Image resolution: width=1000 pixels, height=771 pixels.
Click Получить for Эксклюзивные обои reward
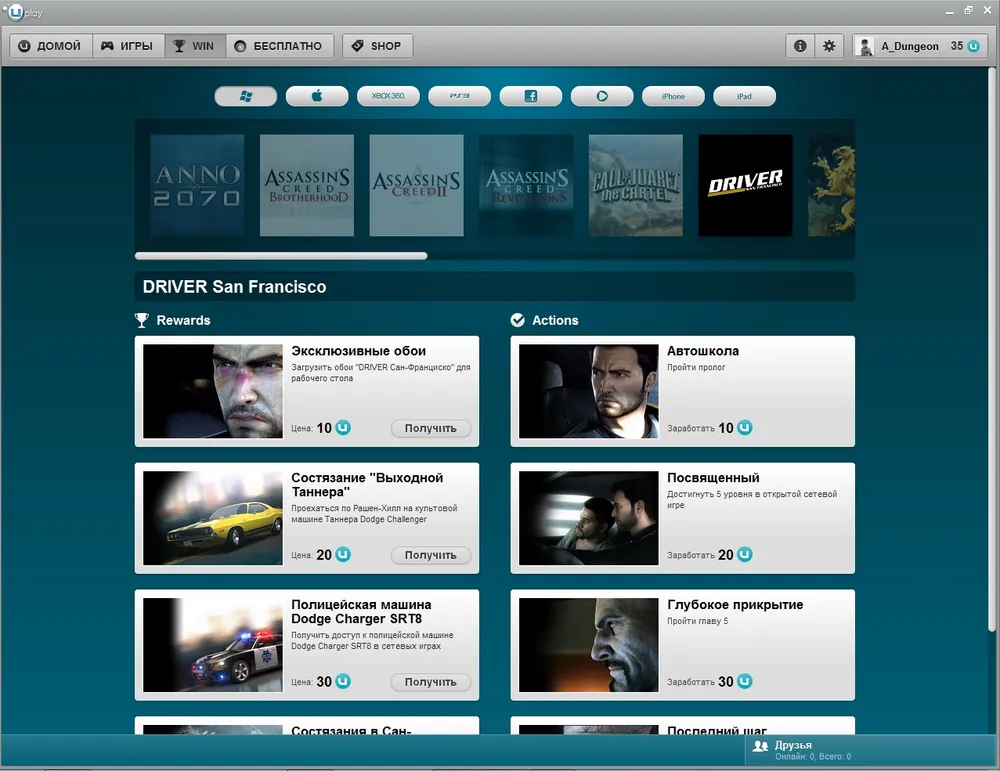[430, 428]
